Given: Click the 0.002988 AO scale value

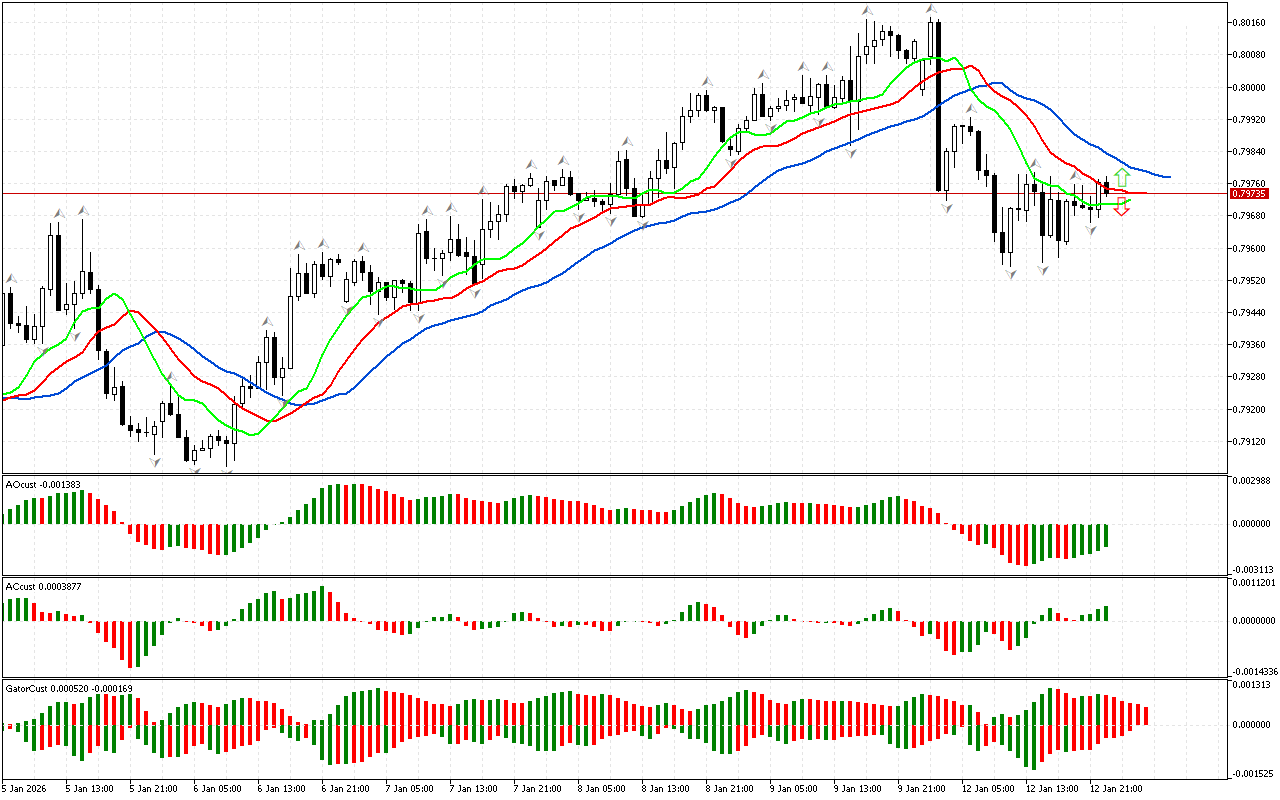Looking at the screenshot, I should (x=1250, y=481).
